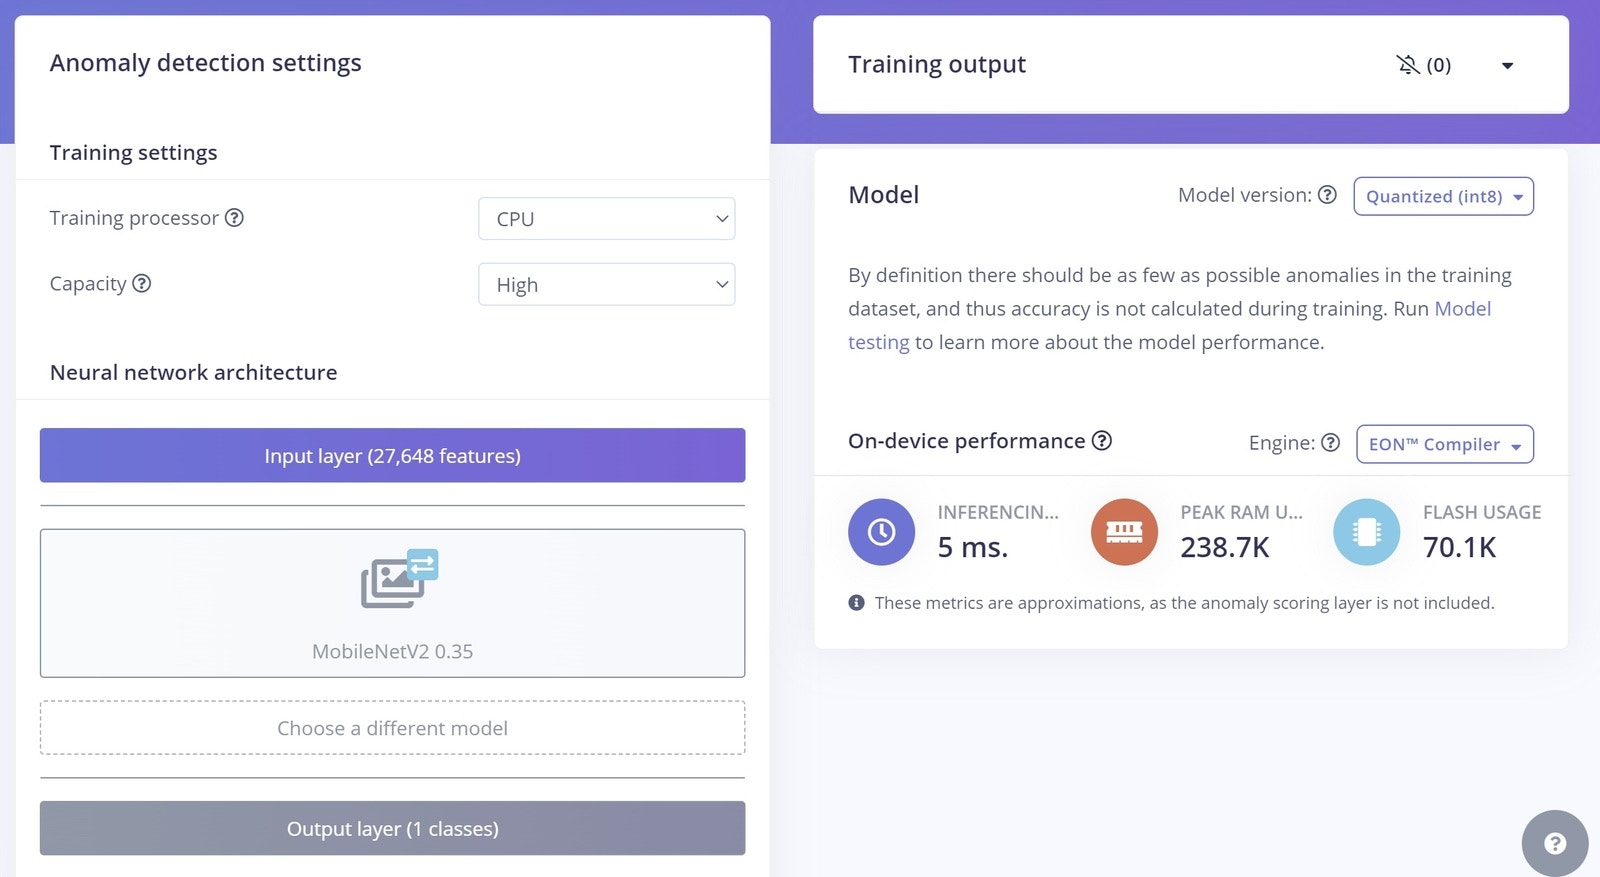Click the Capacity help question mark icon
The width and height of the screenshot is (1600, 877).
(x=142, y=283)
